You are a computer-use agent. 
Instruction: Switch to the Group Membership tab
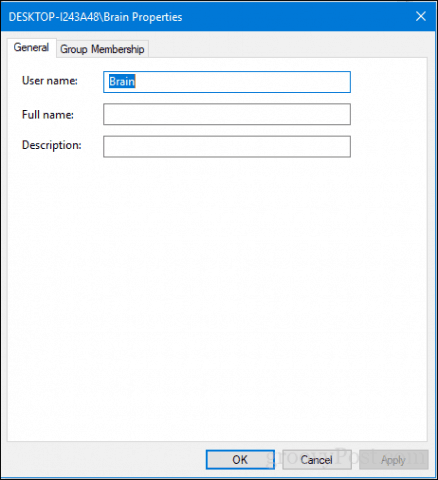[x=102, y=49]
